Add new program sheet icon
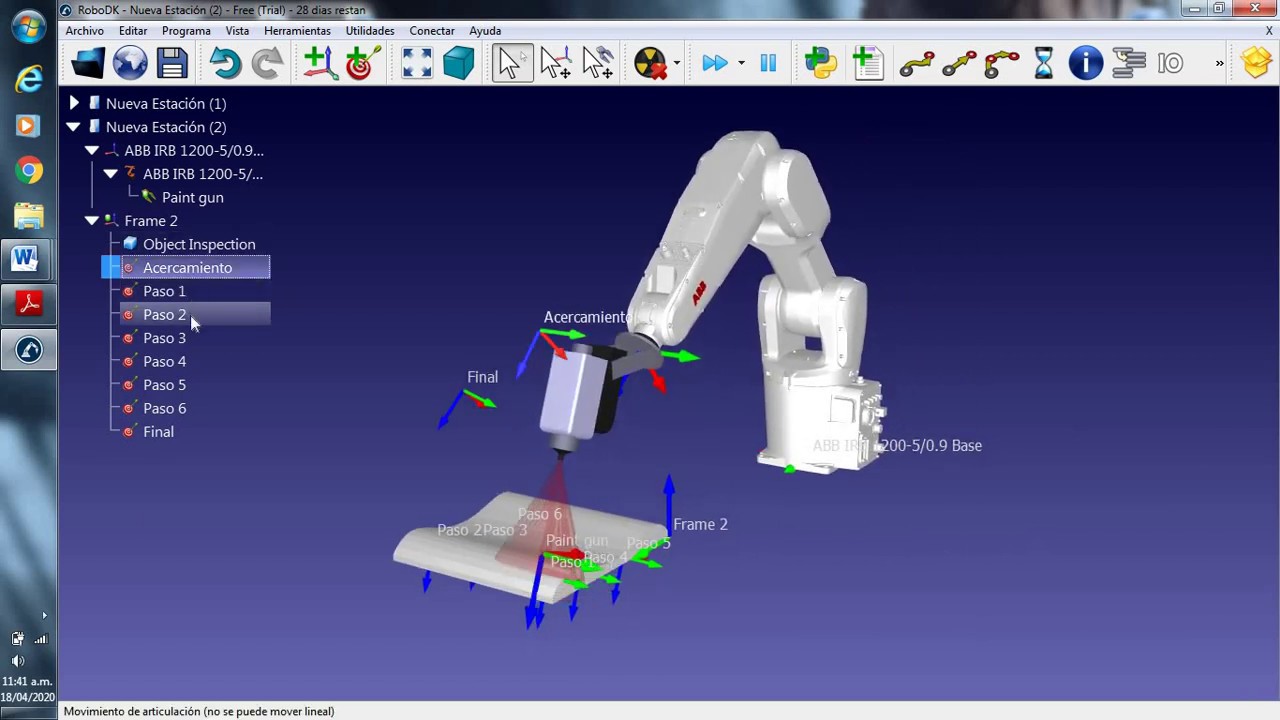1280x720 pixels. point(868,63)
